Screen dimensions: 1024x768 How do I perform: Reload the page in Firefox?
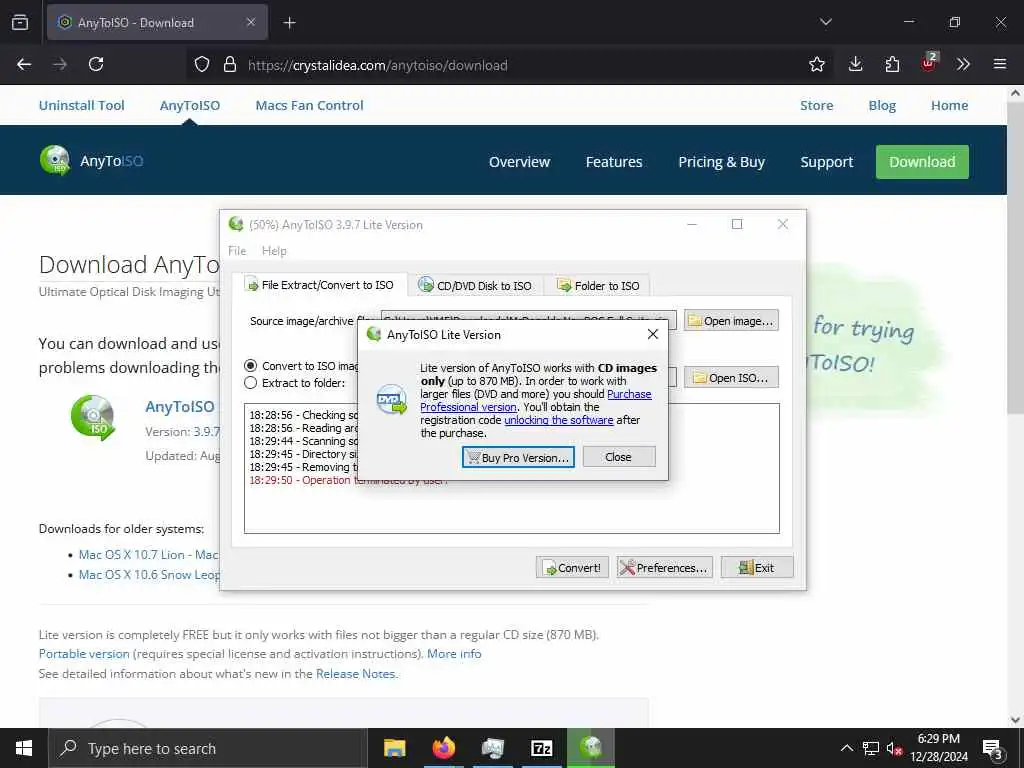(x=96, y=64)
